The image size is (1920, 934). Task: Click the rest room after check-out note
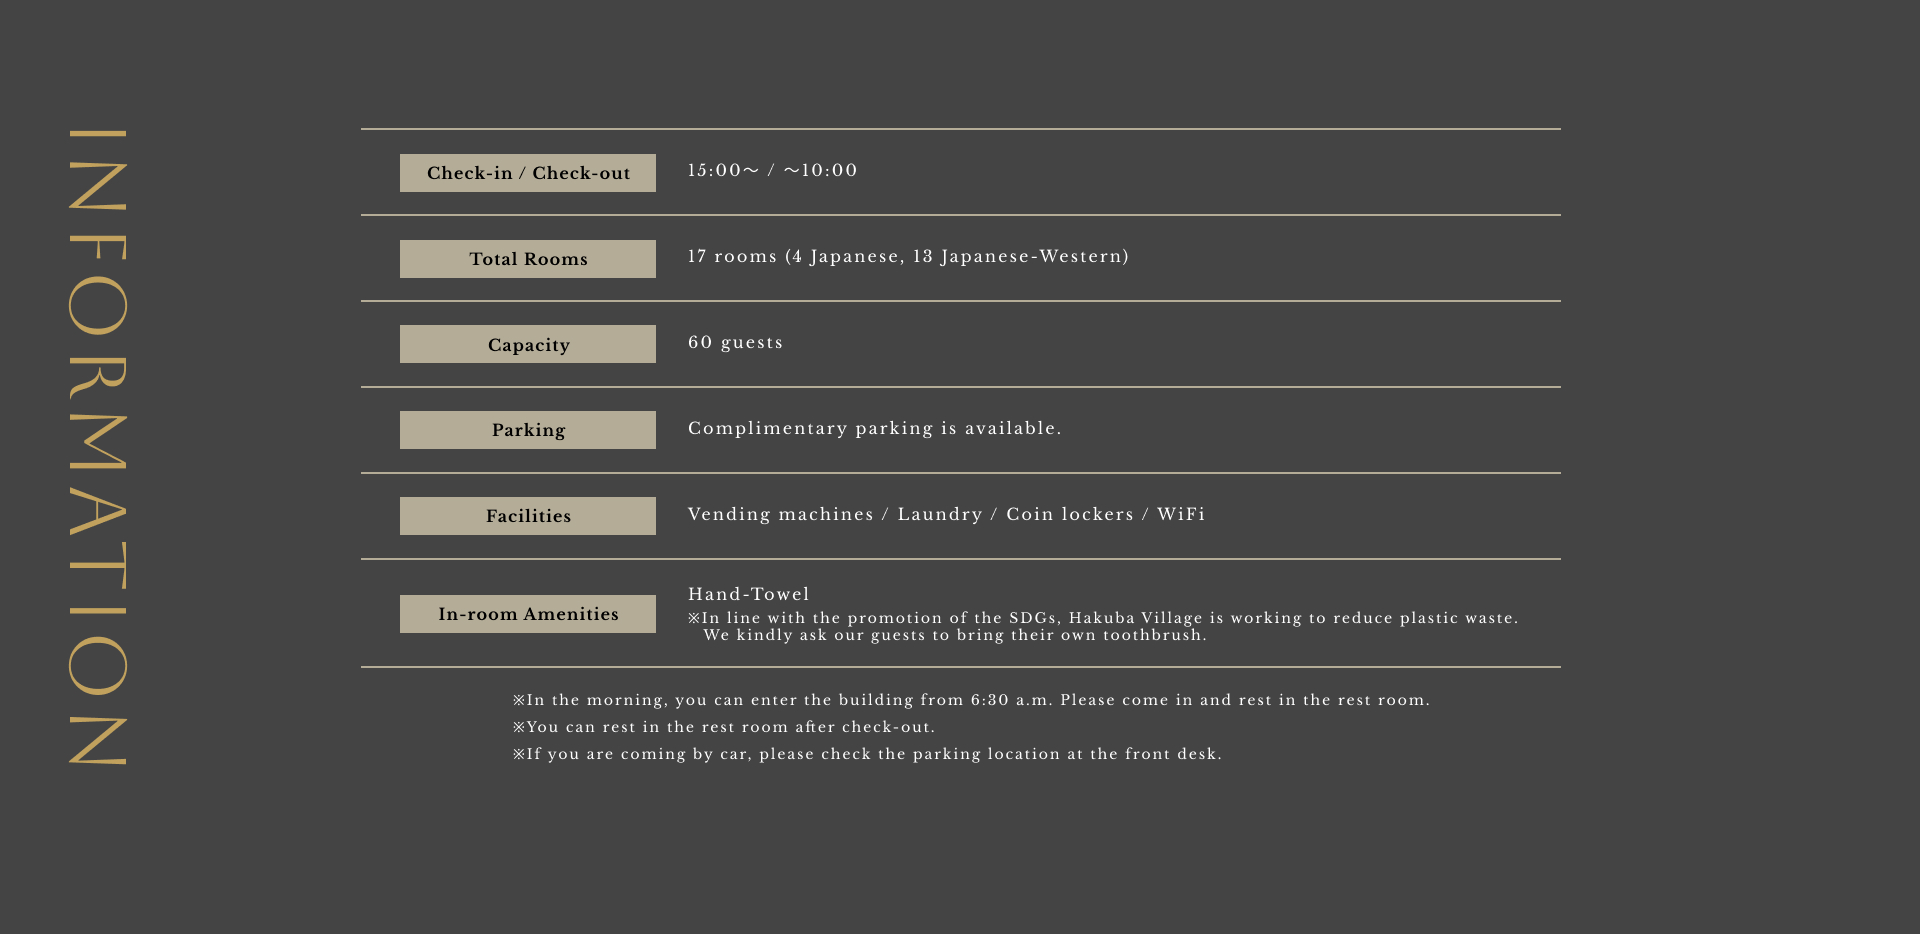point(724,727)
